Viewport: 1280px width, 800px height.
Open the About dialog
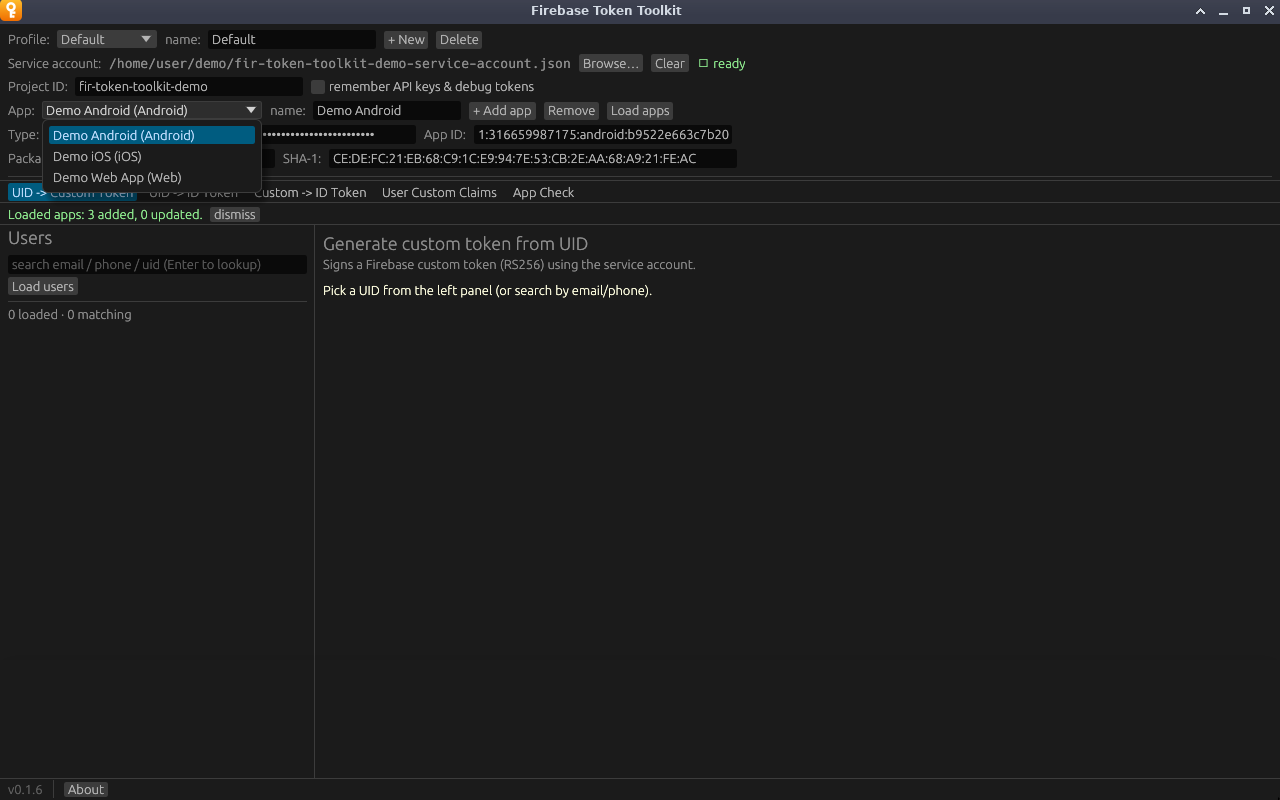86,790
